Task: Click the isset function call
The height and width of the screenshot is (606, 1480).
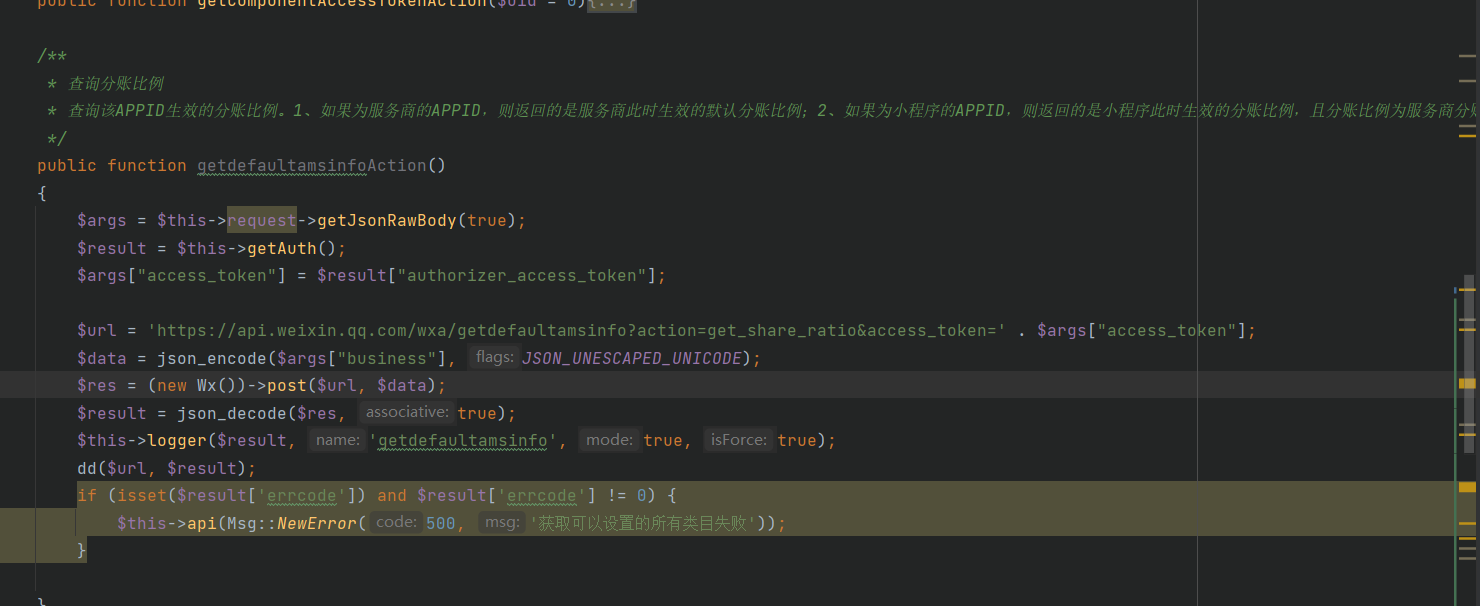Action: coord(142,495)
